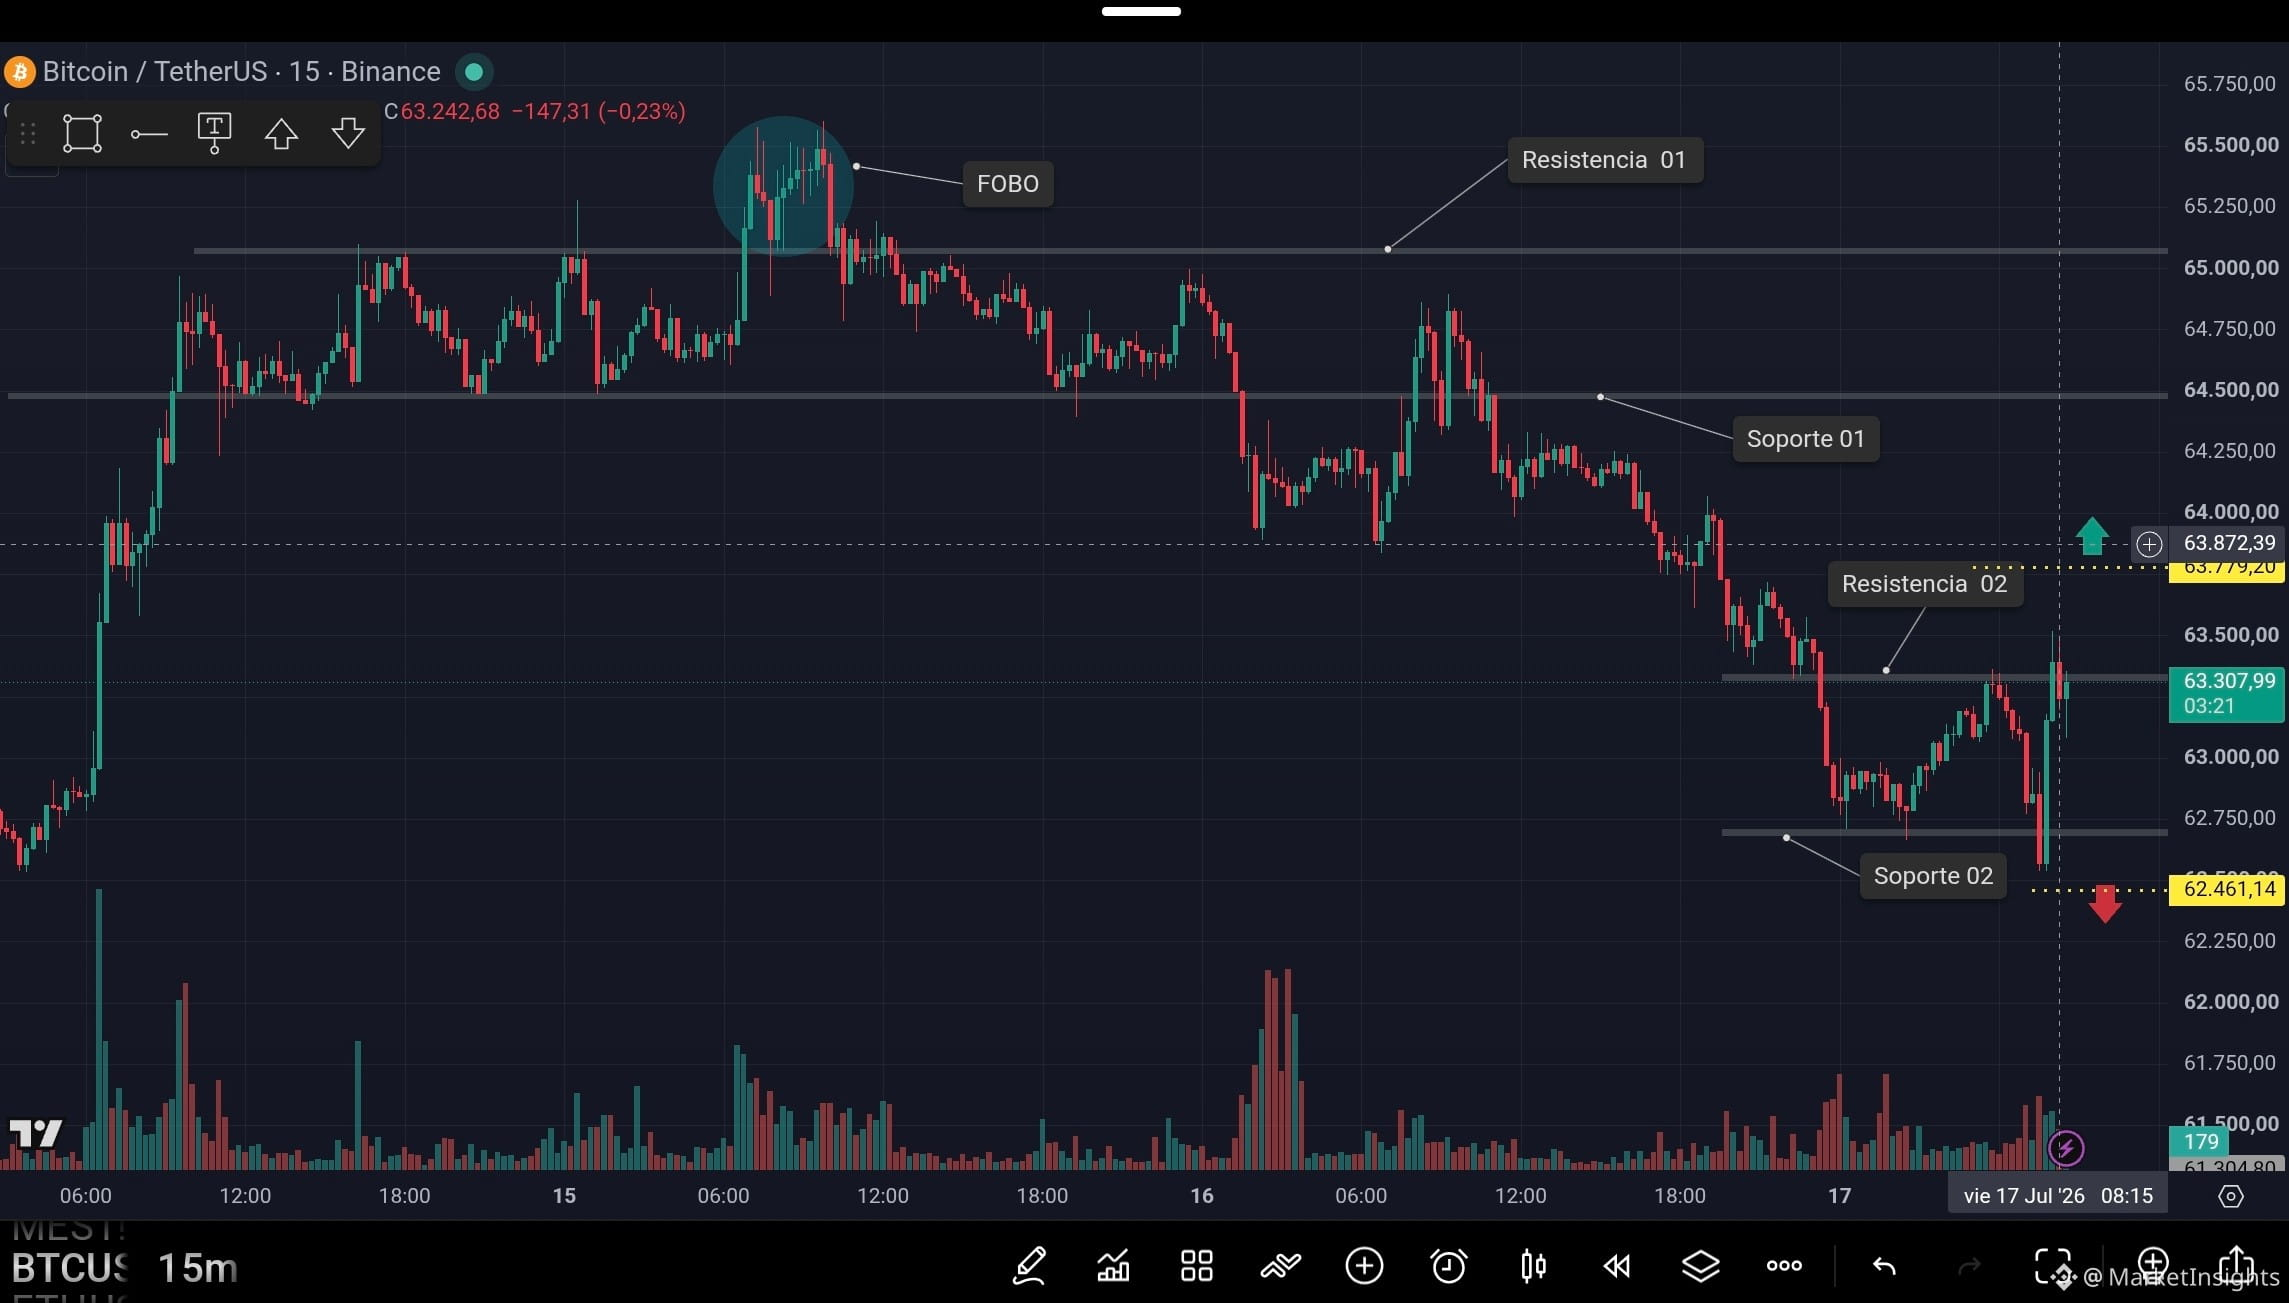Open the trend lines tool icon
Screen dimensions: 2289x1303
pos(1280,1266)
